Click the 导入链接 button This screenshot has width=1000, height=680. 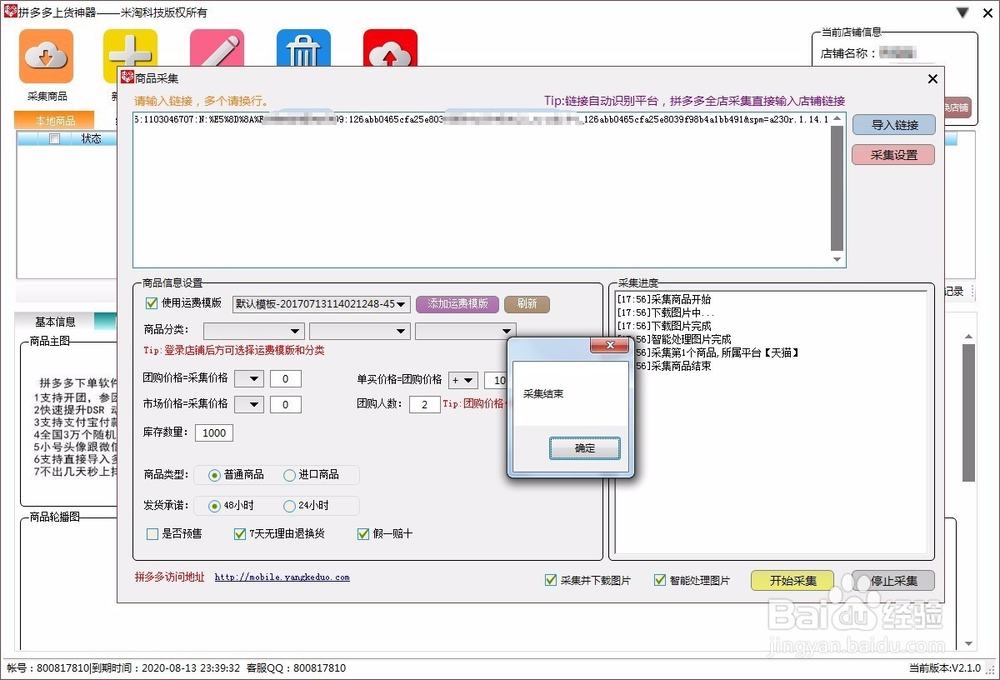[894, 125]
